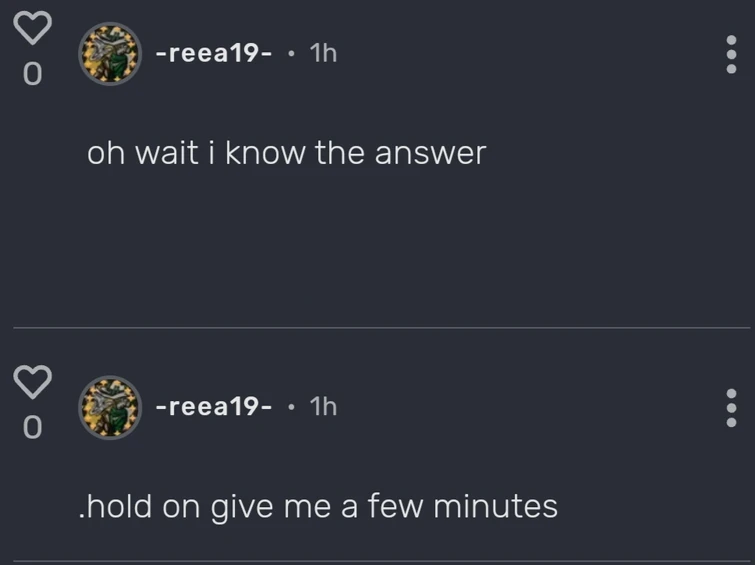Image resolution: width=755 pixels, height=565 pixels.
Task: Open -reea19- avatar on the "hold on" comment
Action: (109, 407)
